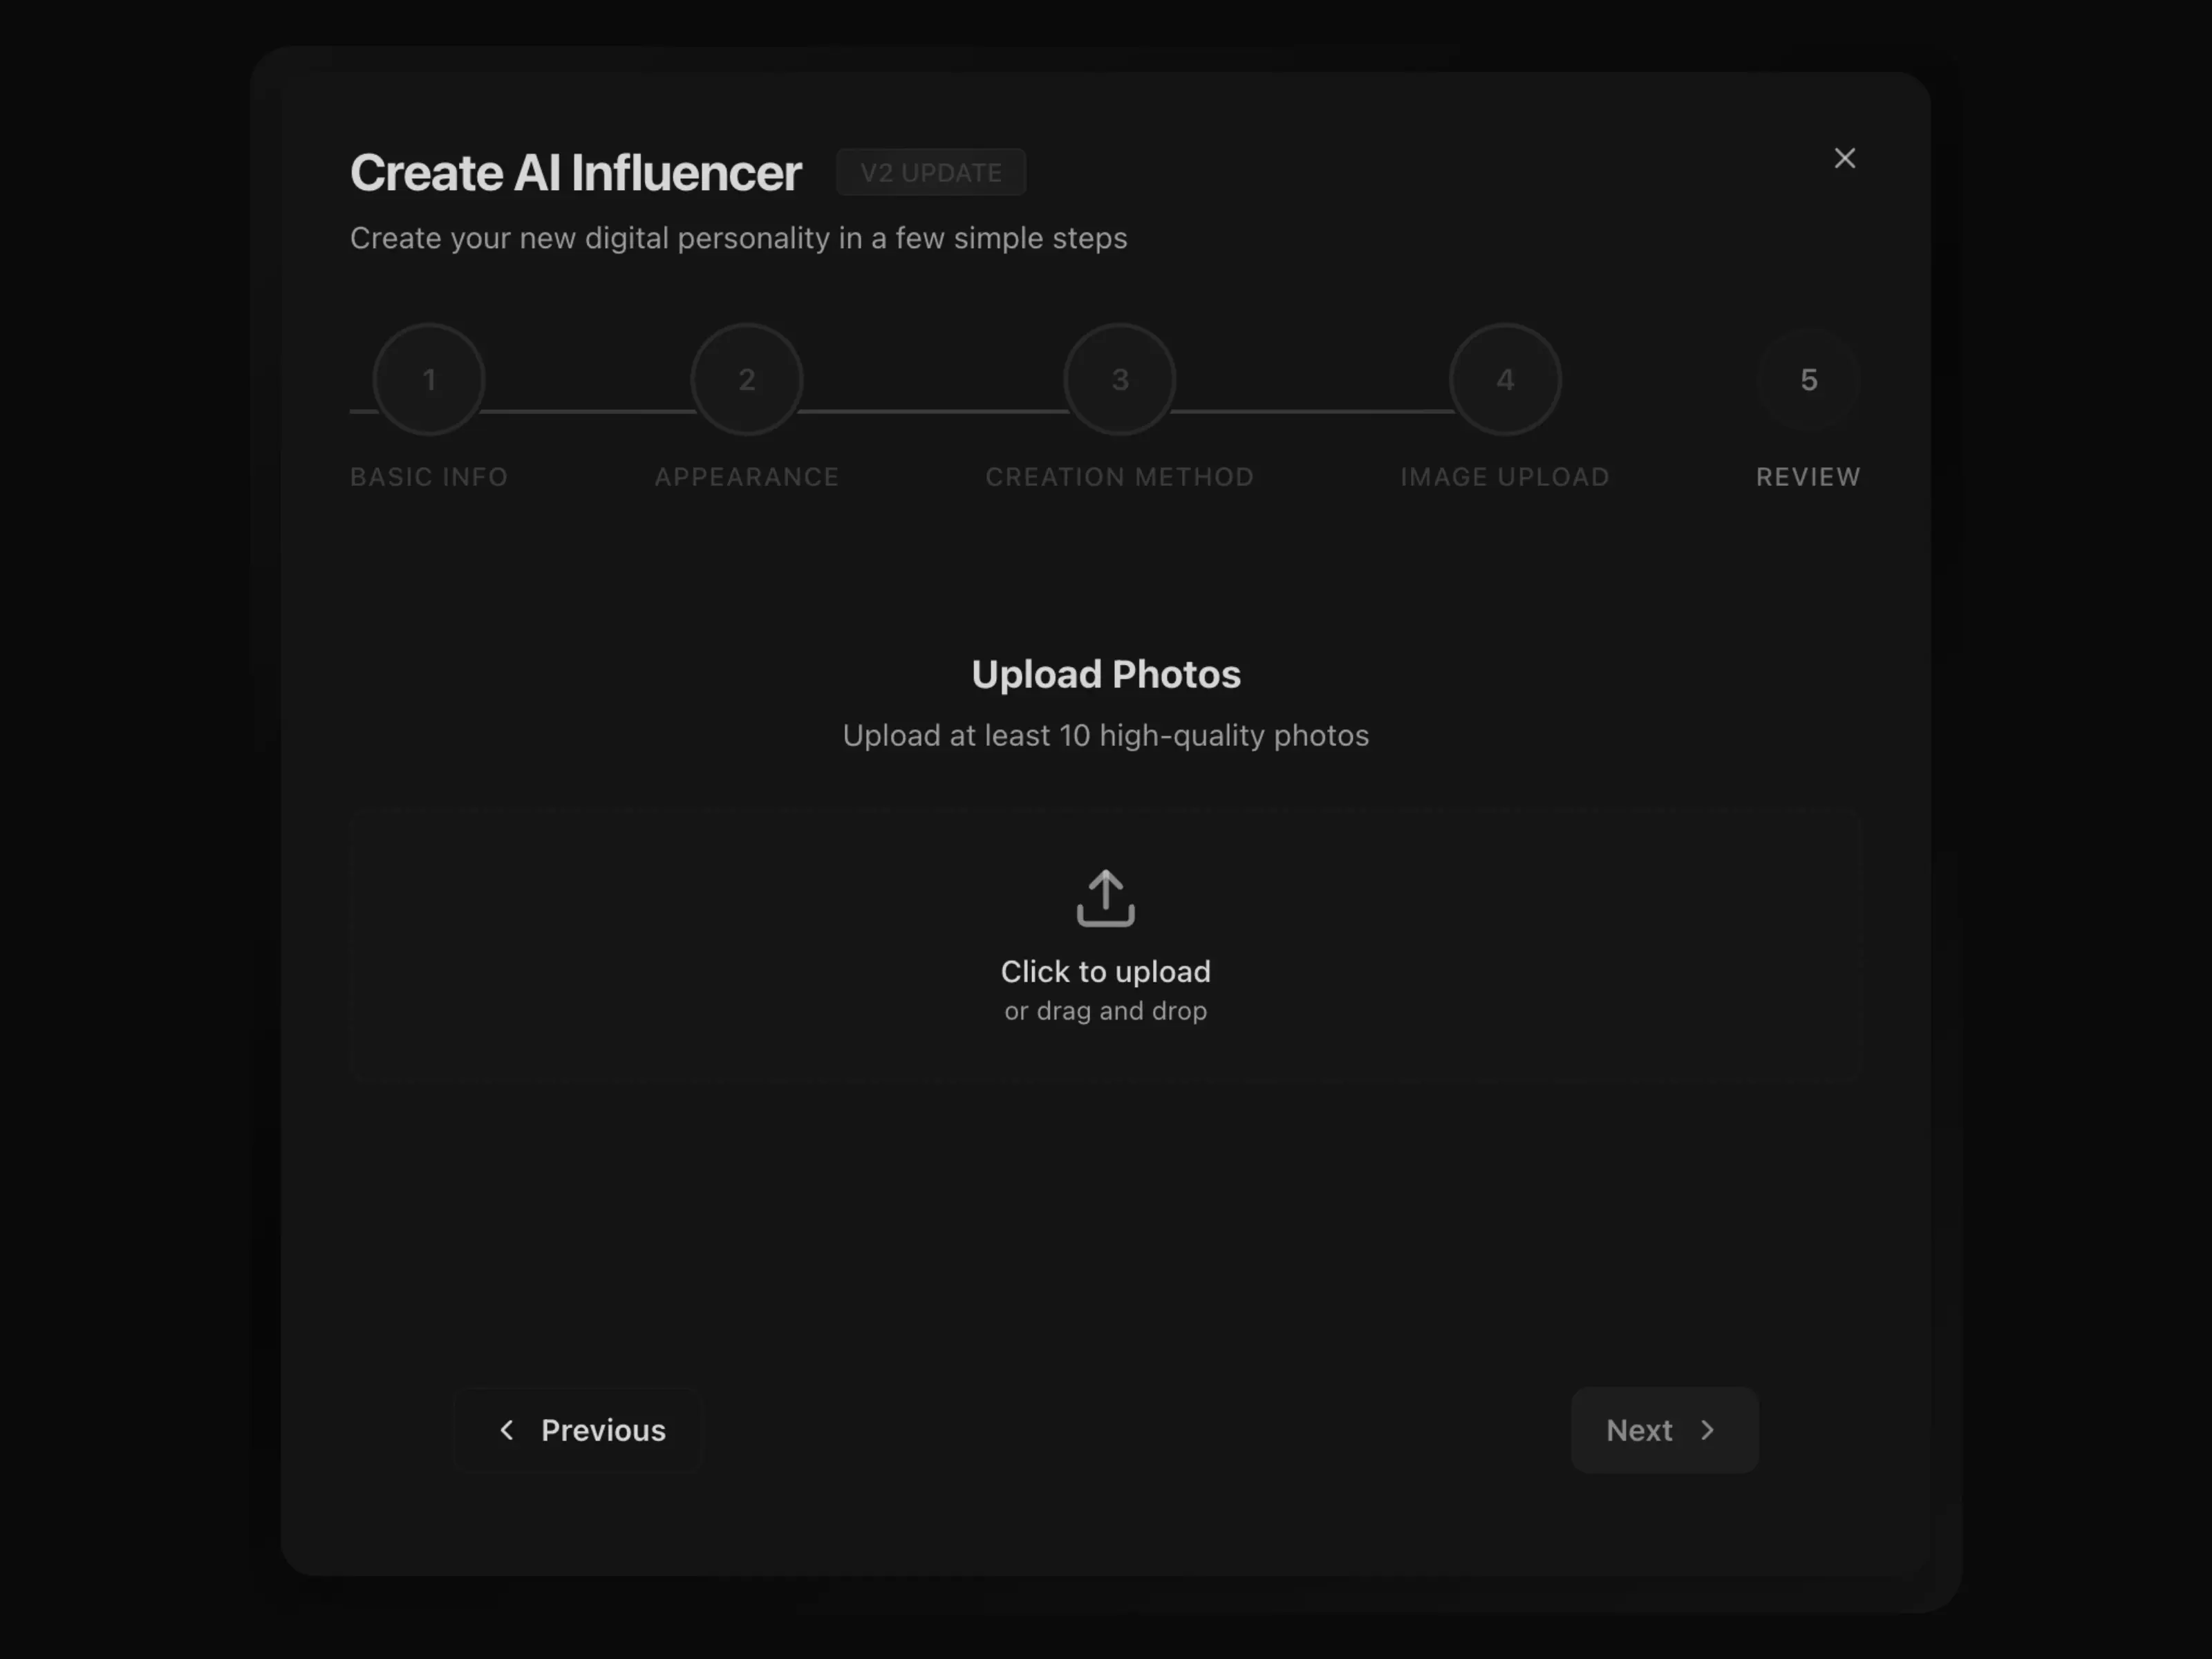
Task: Click the Basic Info step label
Action: coord(428,477)
